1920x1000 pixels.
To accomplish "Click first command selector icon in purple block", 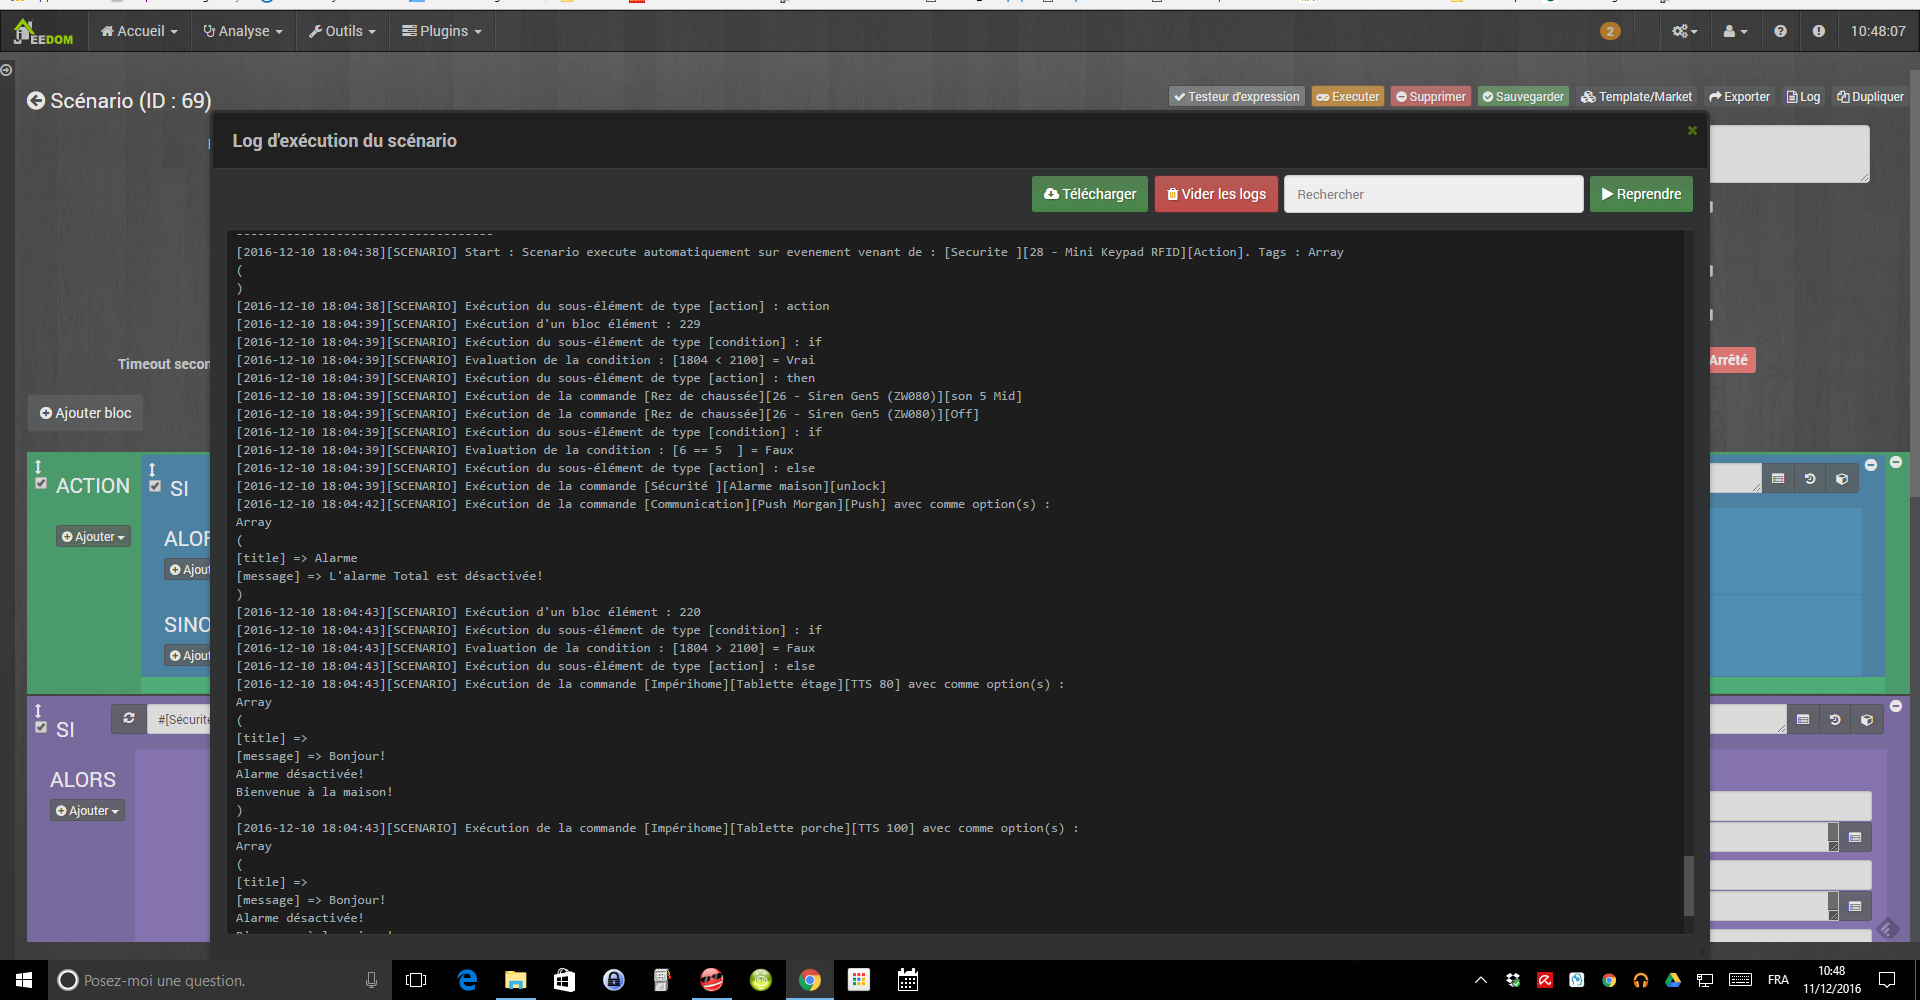I will pos(1855,837).
